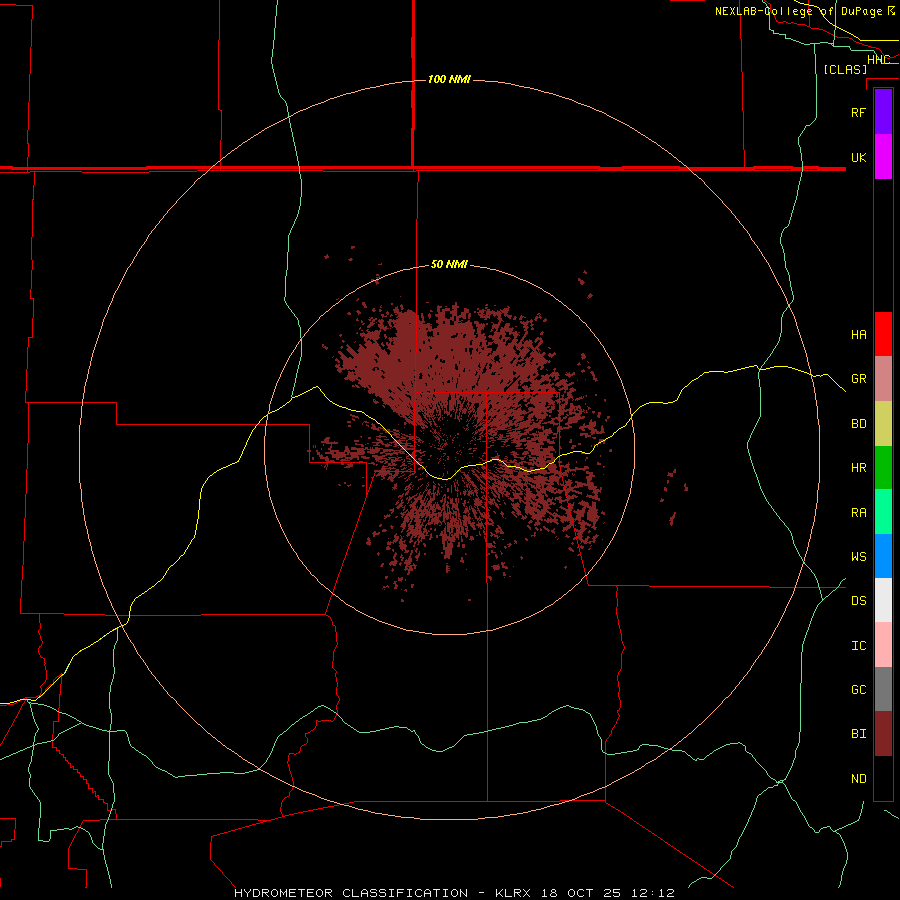Click the BI legend label
Image resolution: width=900 pixels, height=900 pixels.
click(x=858, y=734)
